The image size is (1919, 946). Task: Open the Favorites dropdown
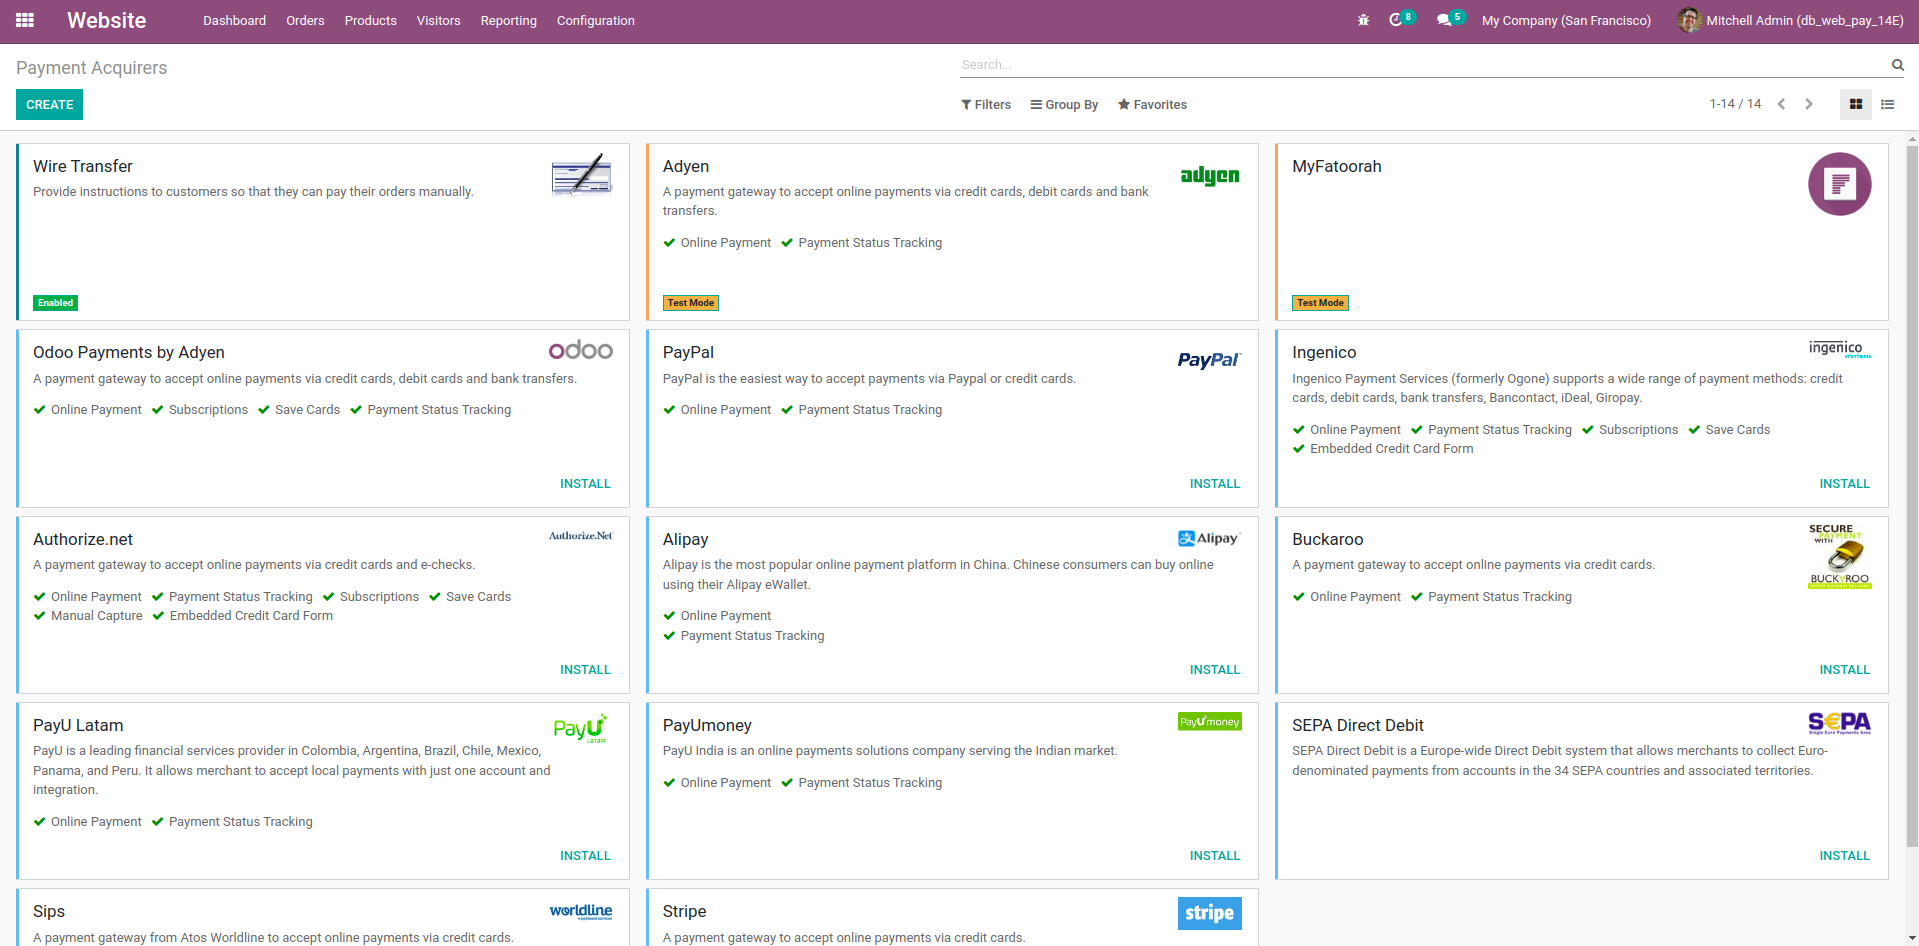(1153, 105)
